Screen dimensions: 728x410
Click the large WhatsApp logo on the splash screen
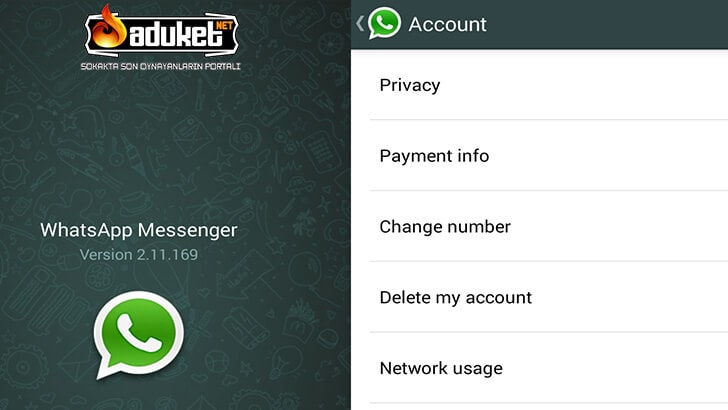pyautogui.click(x=139, y=335)
